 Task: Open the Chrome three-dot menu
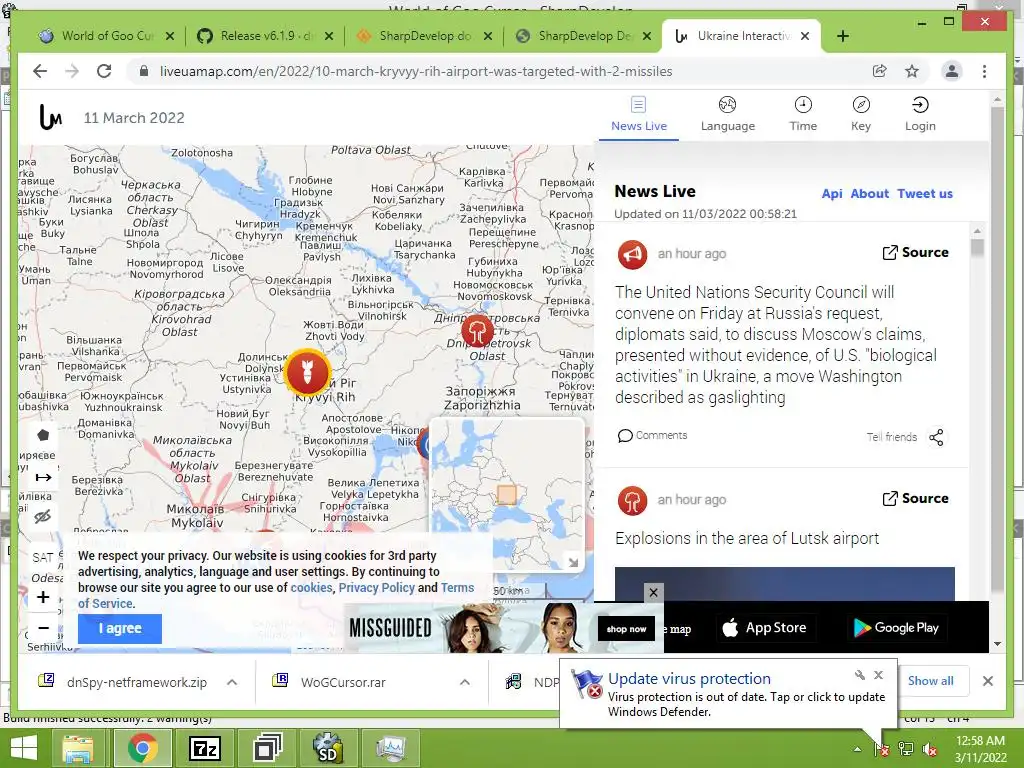point(984,71)
